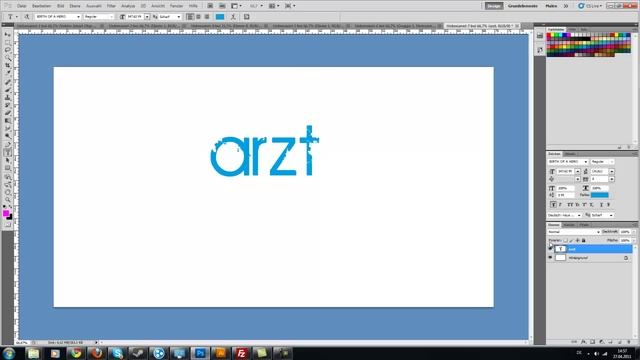This screenshot has height=360, width=640.
Task: Click the Grundelemente workspace button
Action: click(x=523, y=6)
